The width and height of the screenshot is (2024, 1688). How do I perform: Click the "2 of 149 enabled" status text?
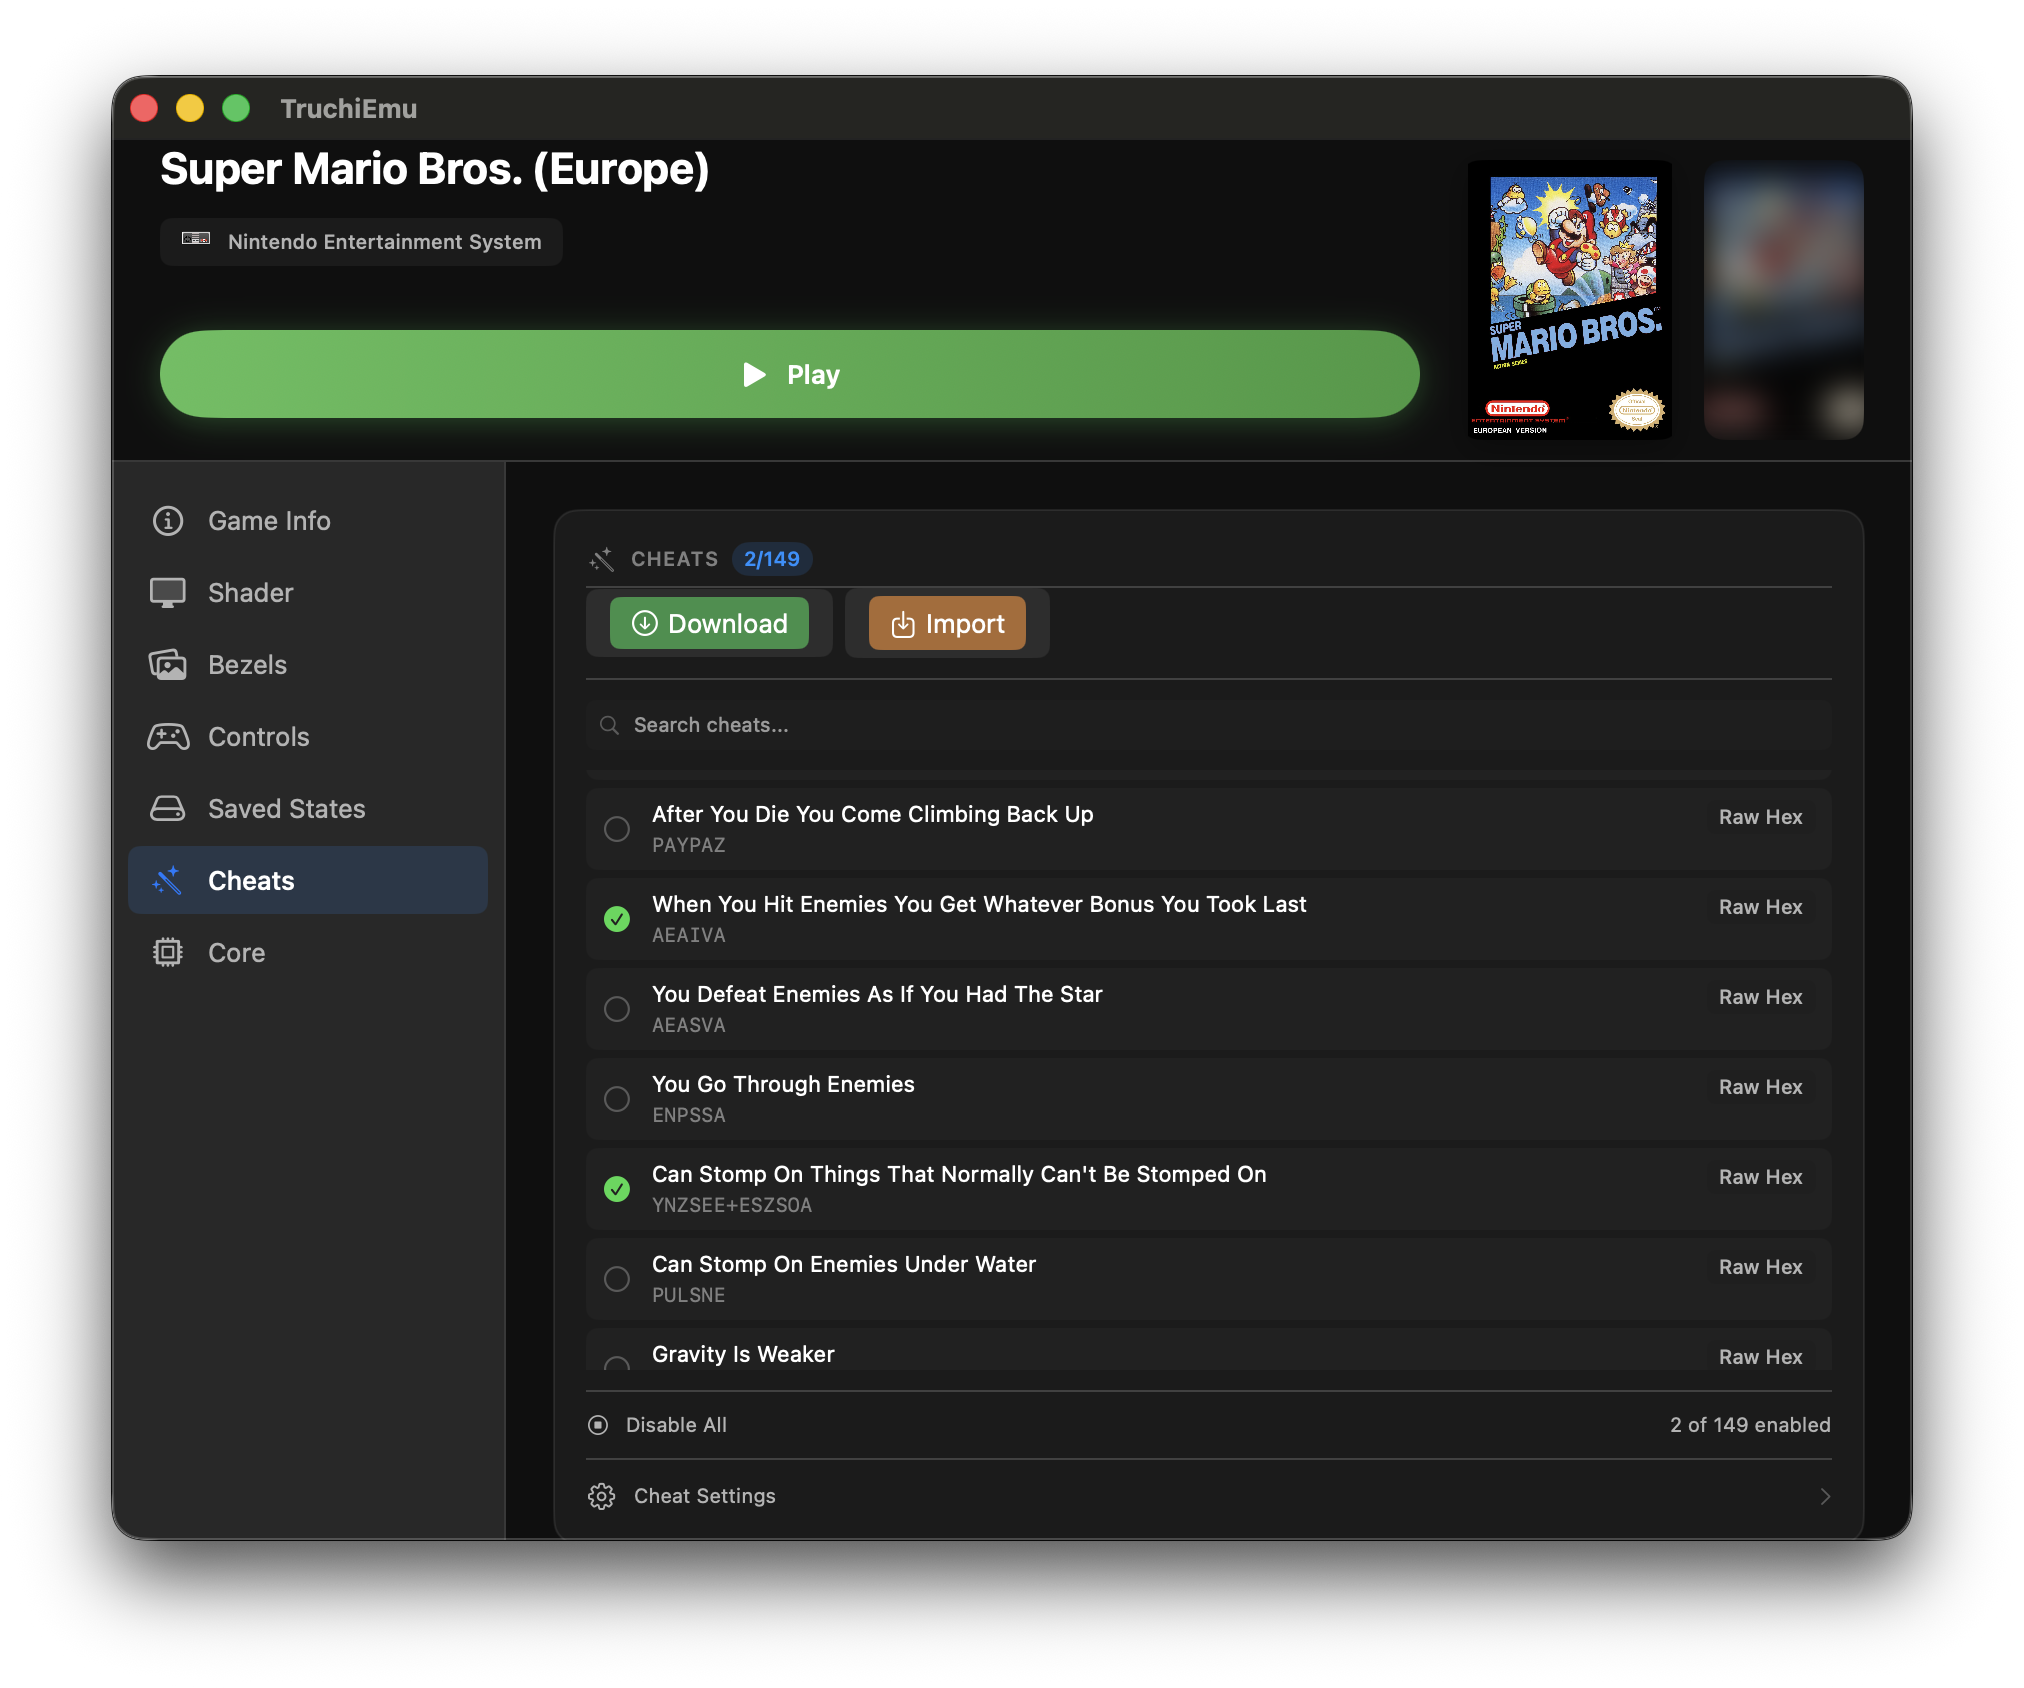(1750, 1425)
